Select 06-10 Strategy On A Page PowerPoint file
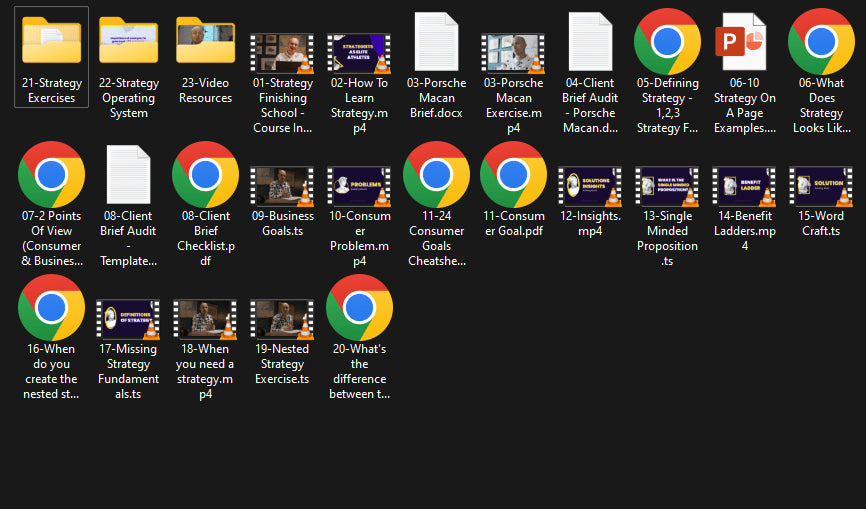The width and height of the screenshot is (866, 509). 741,42
